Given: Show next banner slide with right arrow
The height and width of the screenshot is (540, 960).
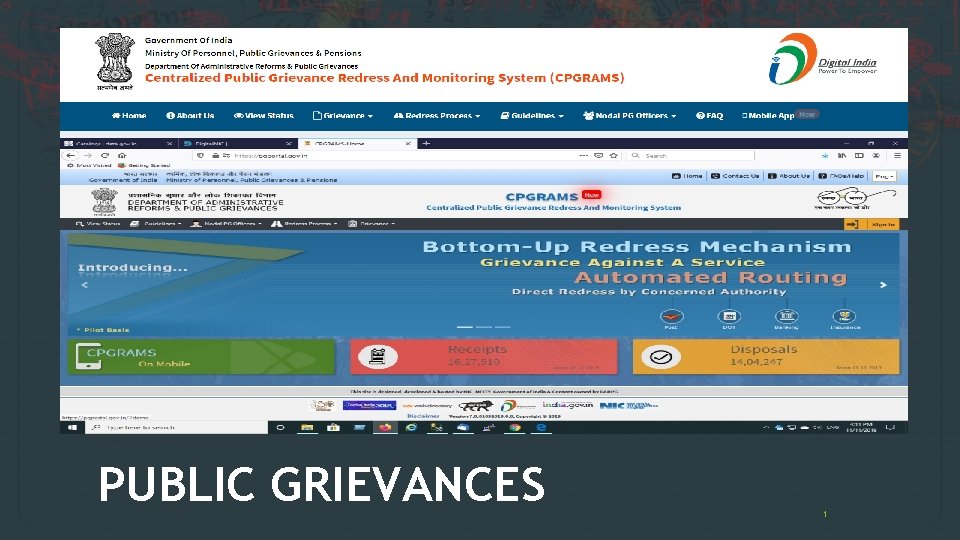Looking at the screenshot, I should [883, 285].
